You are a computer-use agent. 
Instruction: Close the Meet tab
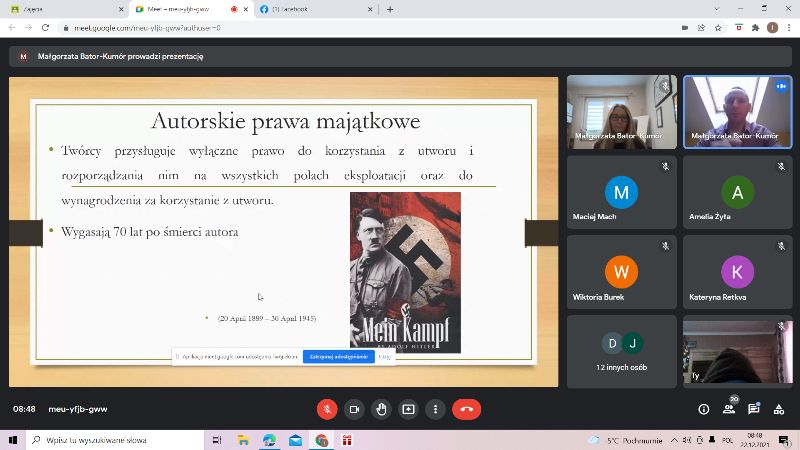pos(246,9)
